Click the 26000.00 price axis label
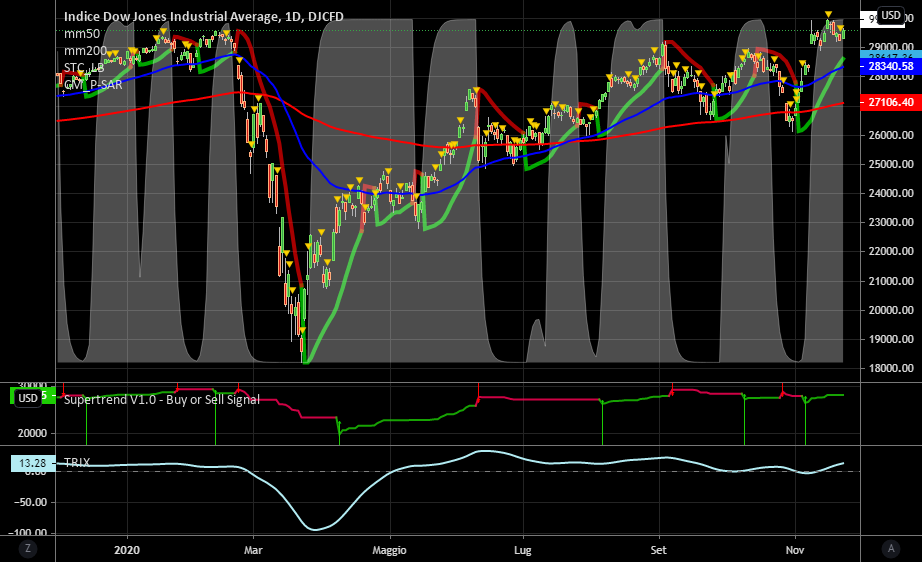The width and height of the screenshot is (922, 562). pos(891,135)
